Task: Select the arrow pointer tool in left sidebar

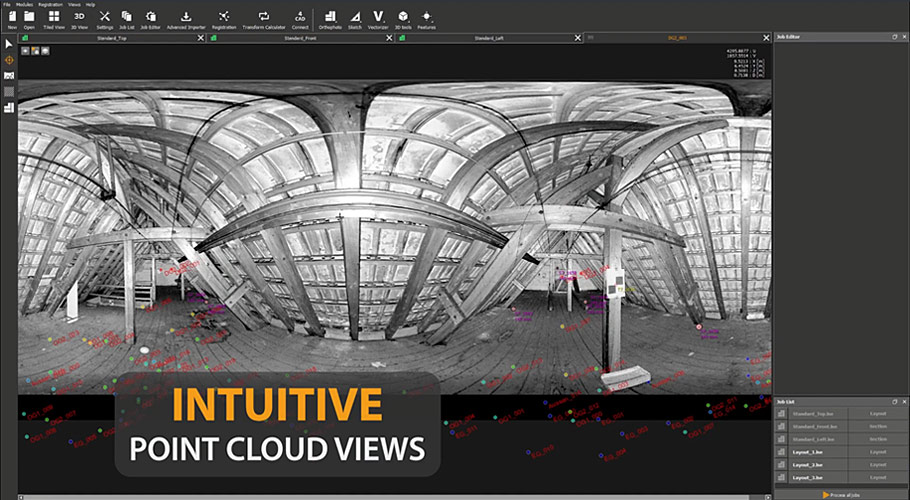Action: click(x=9, y=44)
